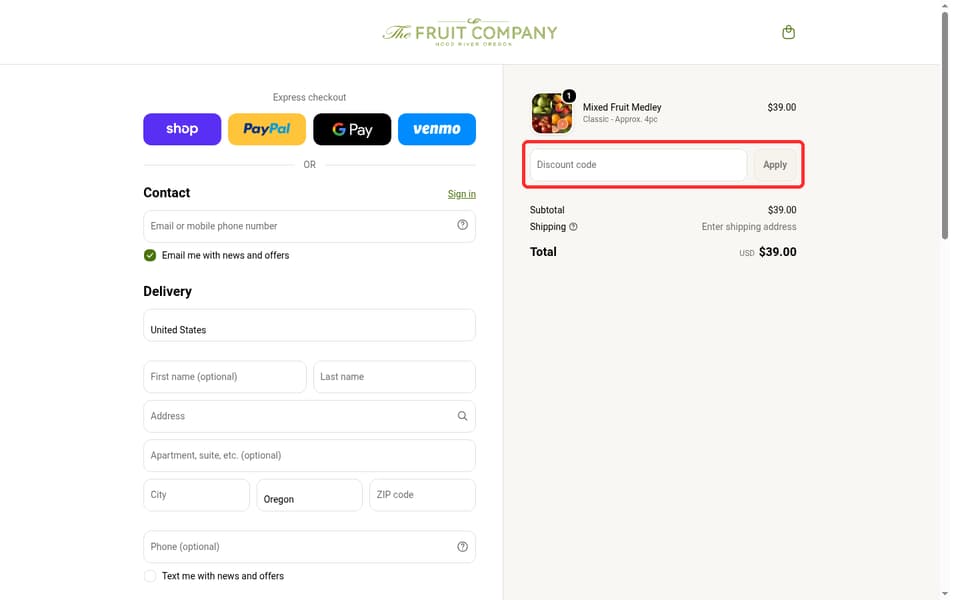The height and width of the screenshot is (600, 960).
Task: Apply the discount code
Action: pyautogui.click(x=774, y=165)
